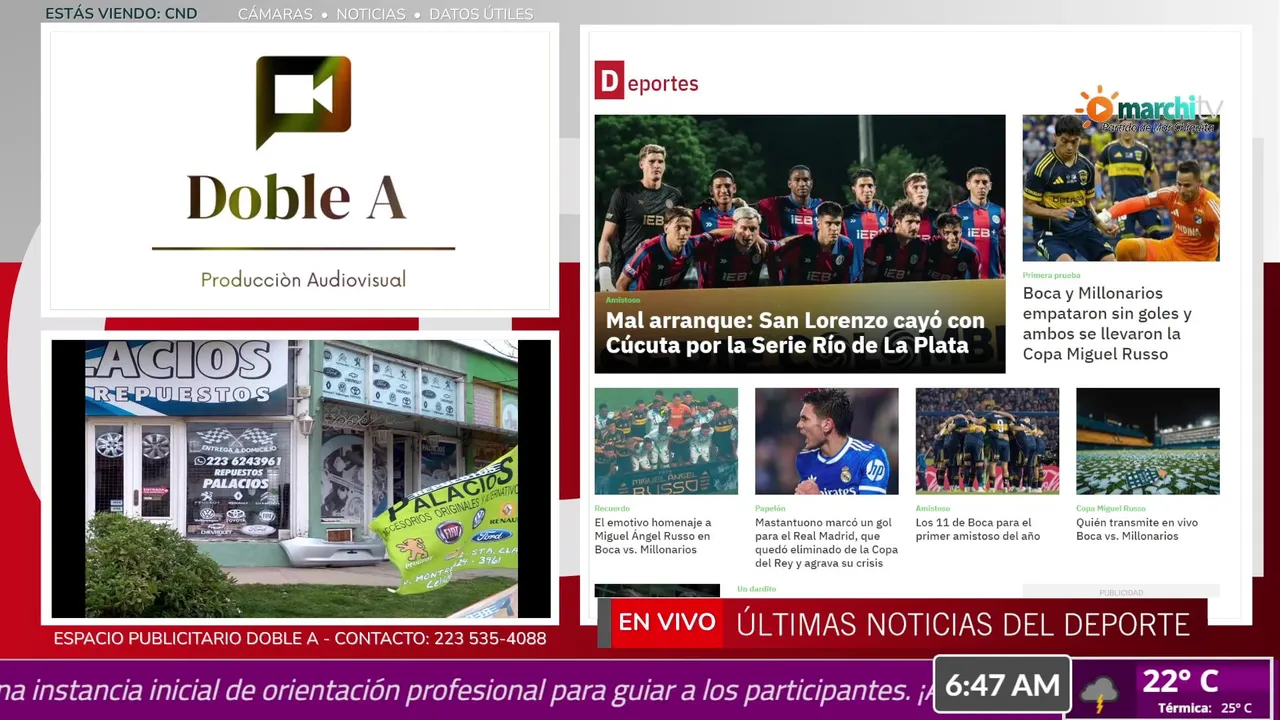Click the 6:47 AM clock
The width and height of the screenshot is (1280, 720).
(1002, 686)
